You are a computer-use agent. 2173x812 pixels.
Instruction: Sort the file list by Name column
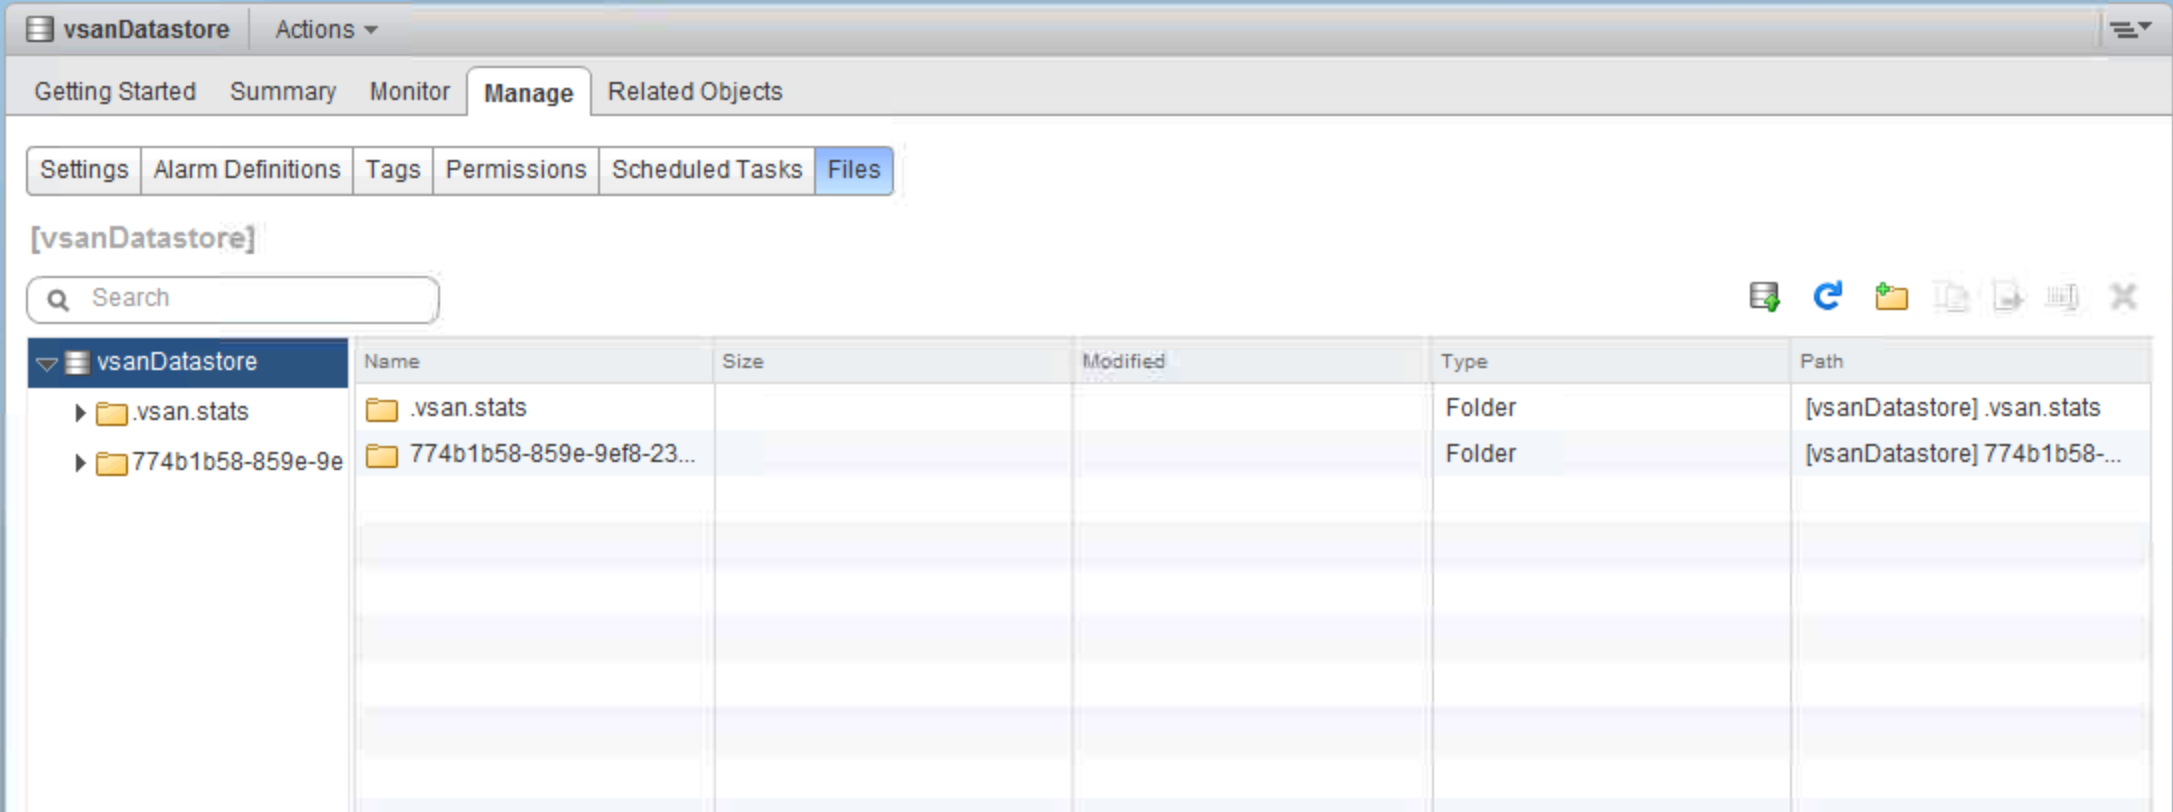(x=392, y=362)
